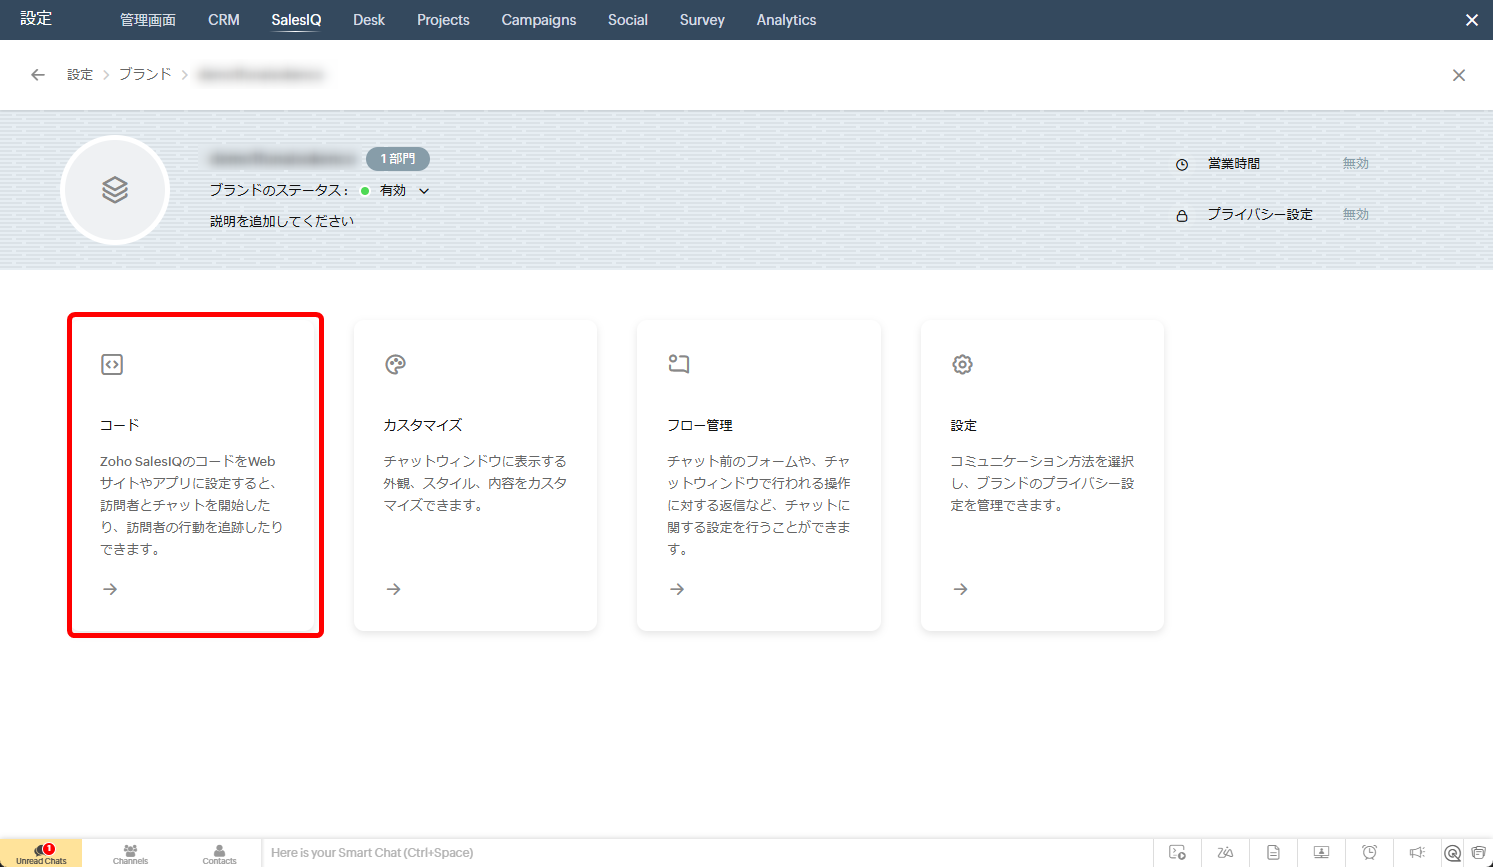
Task: Open the カスタマイズ card title
Action: 423,425
